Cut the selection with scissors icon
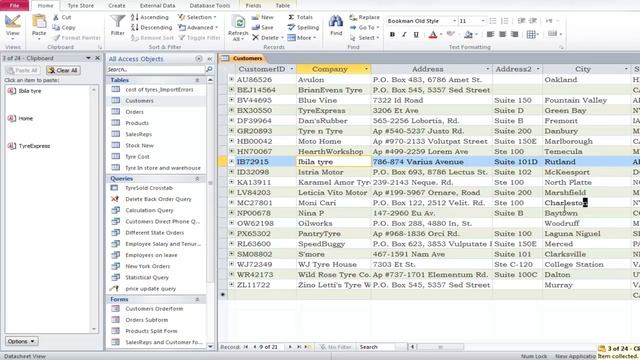This screenshot has width=640, height=360. click(62, 17)
